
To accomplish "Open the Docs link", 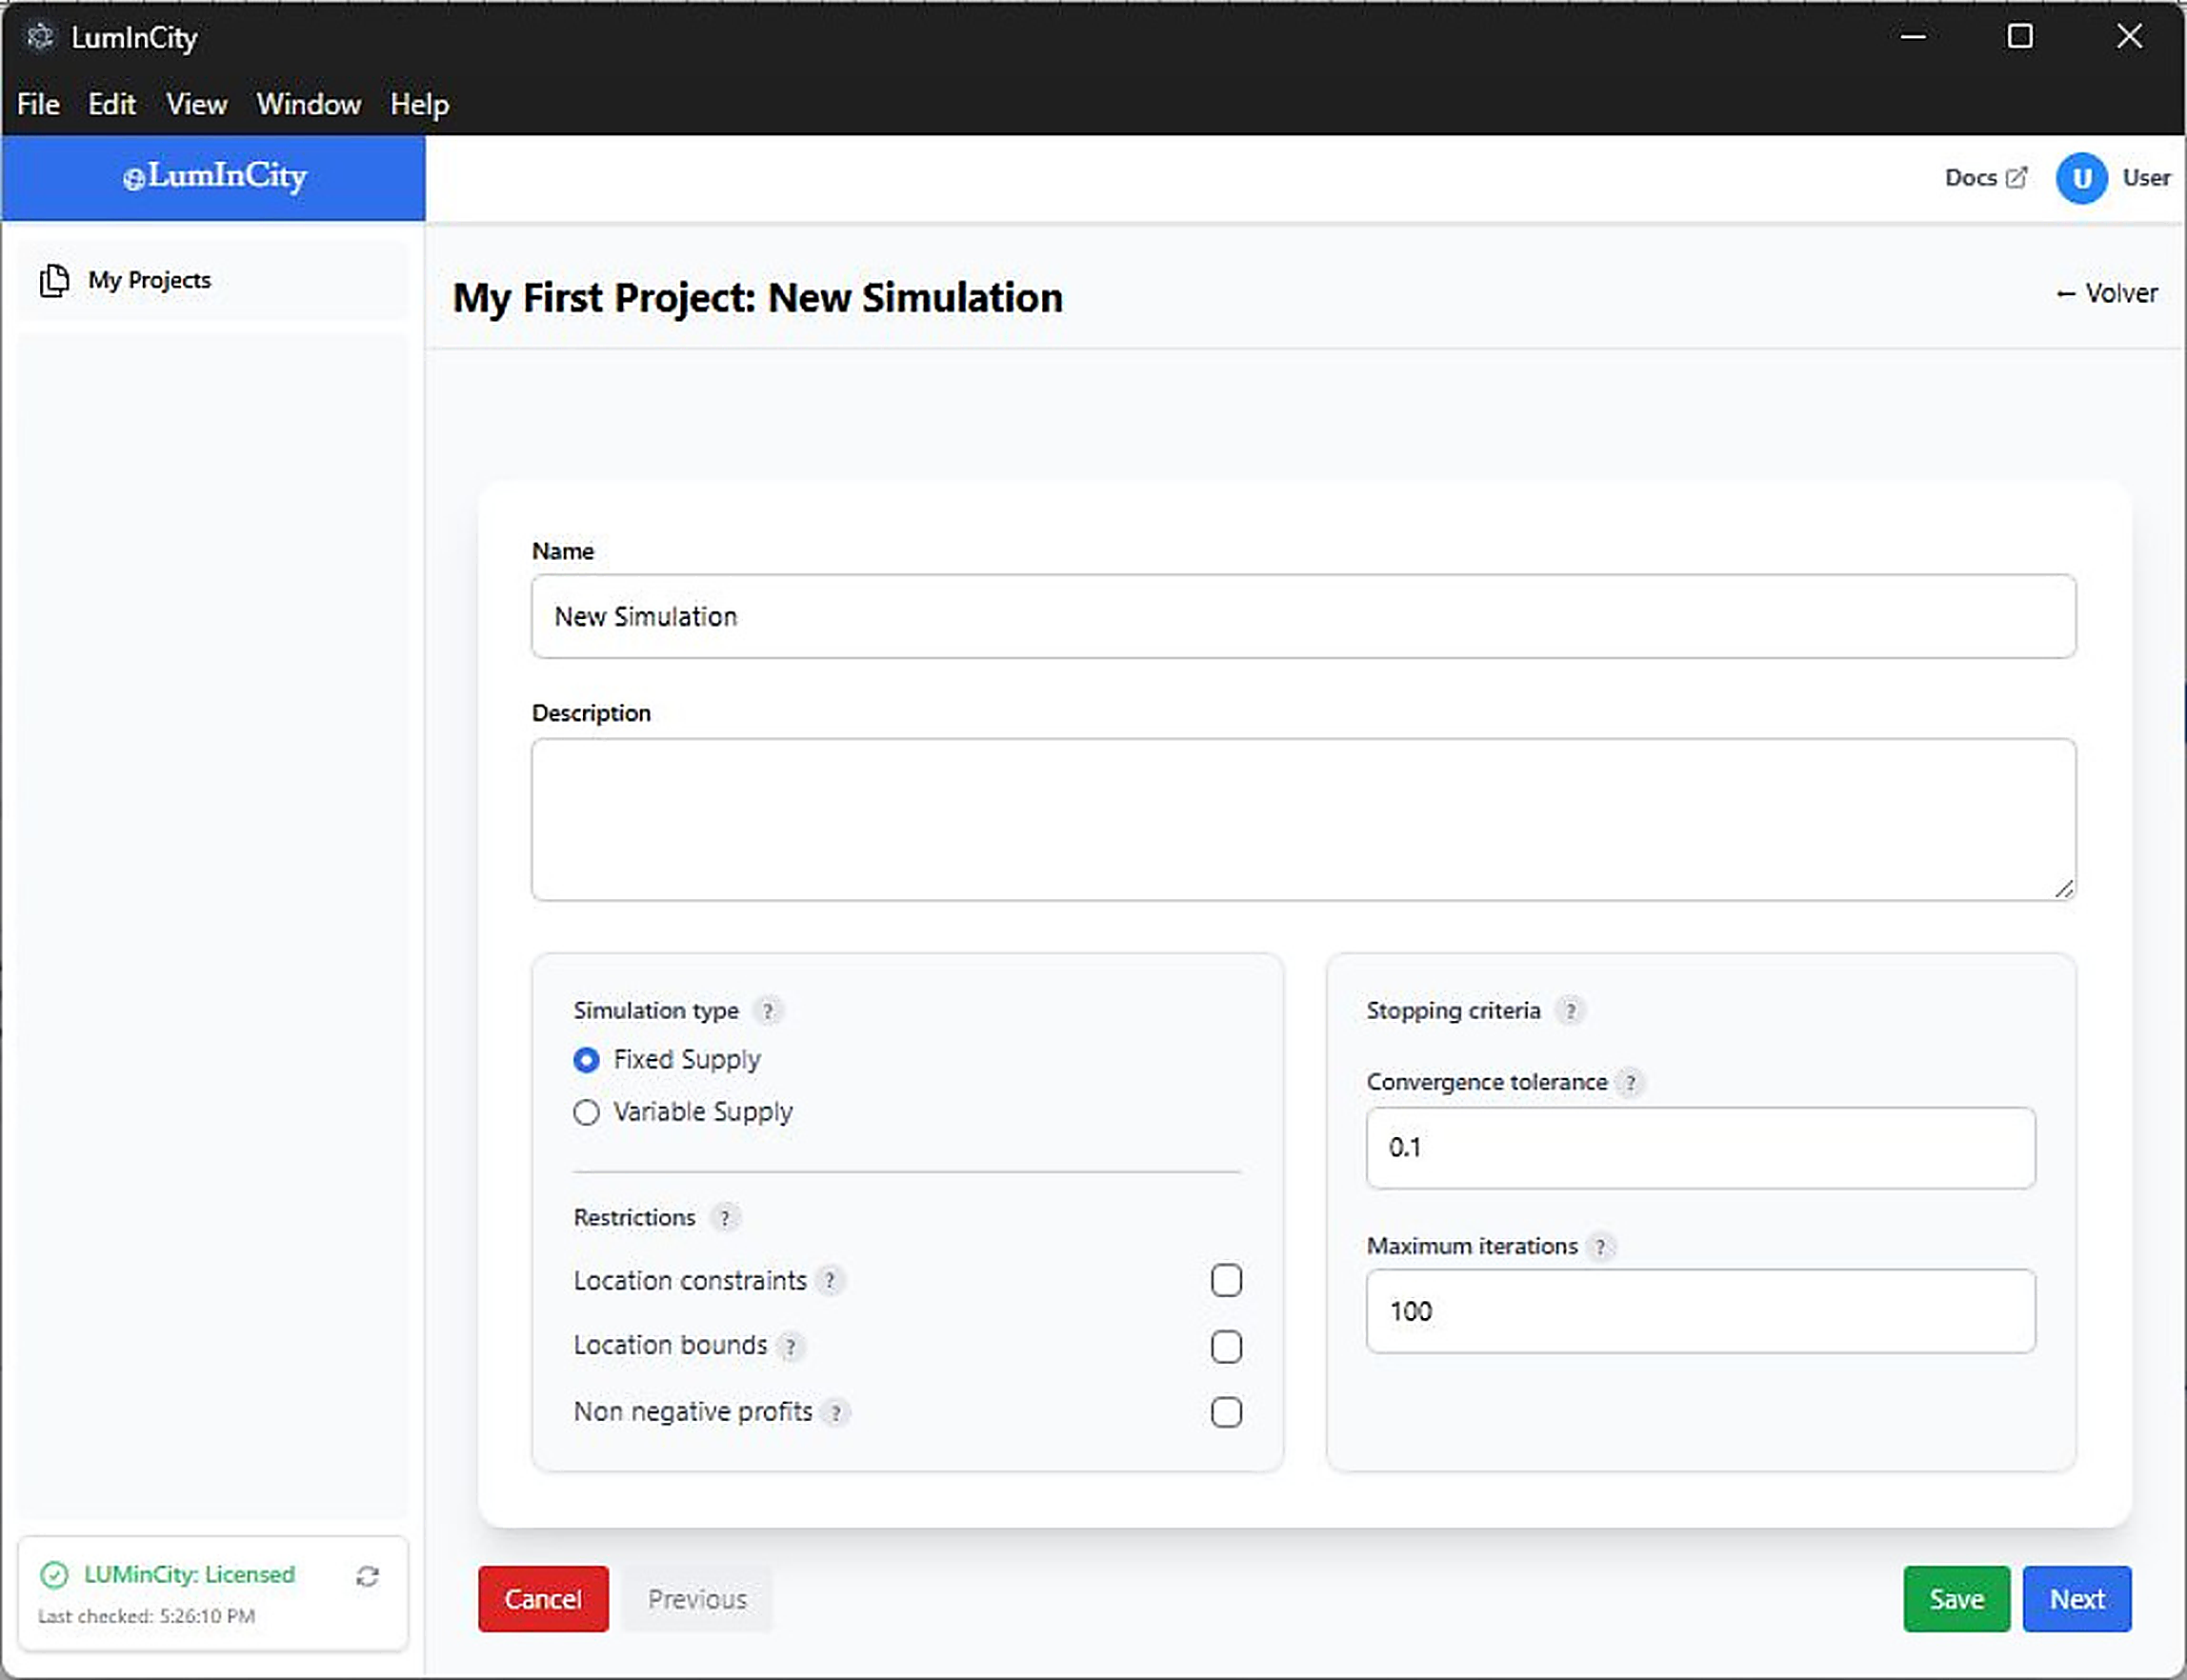I will coord(1986,178).
